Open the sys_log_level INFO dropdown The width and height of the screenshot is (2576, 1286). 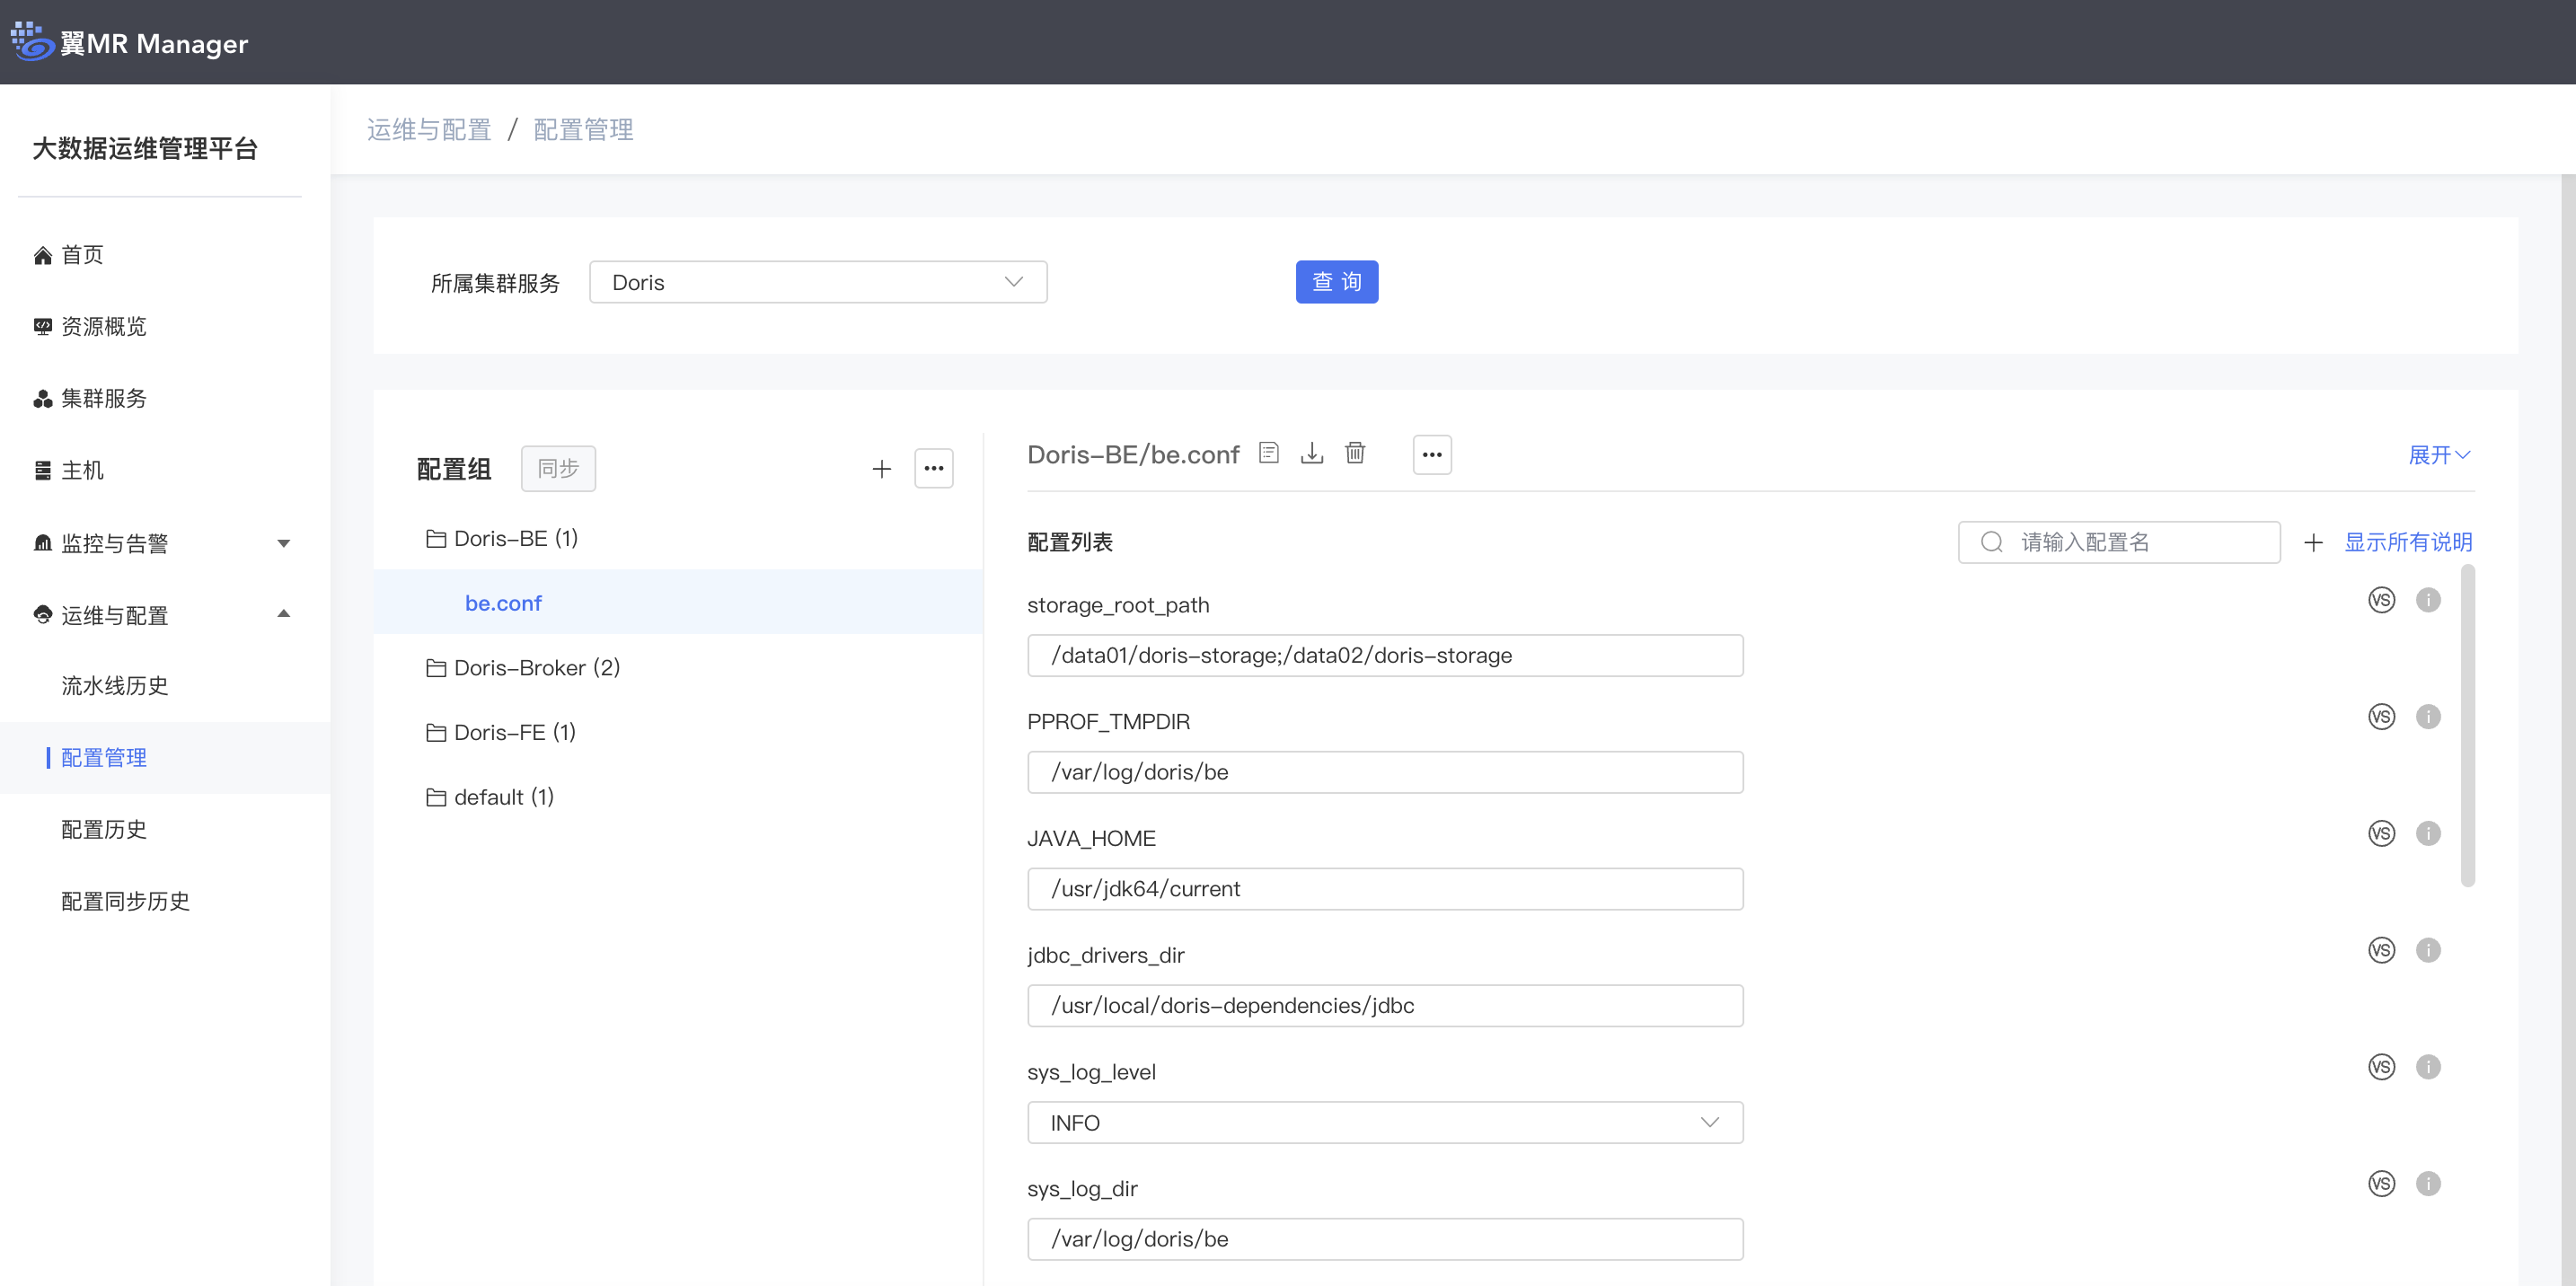(x=1384, y=1123)
